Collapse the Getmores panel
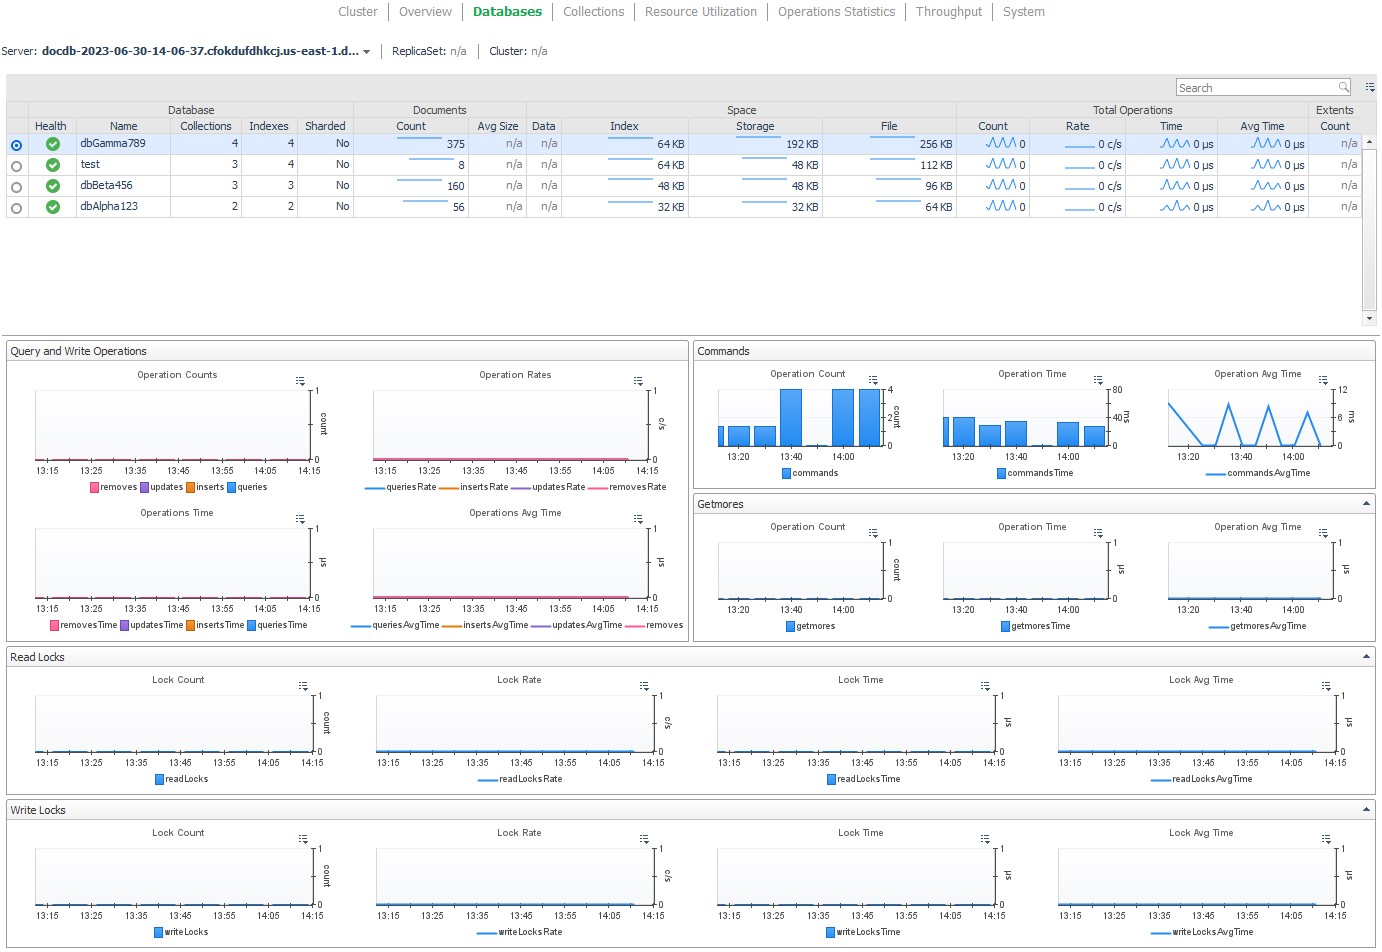The width and height of the screenshot is (1382, 952). tap(1368, 503)
